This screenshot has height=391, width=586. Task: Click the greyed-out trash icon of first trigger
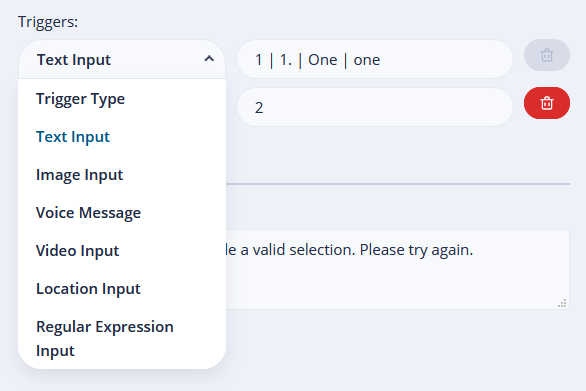547,55
